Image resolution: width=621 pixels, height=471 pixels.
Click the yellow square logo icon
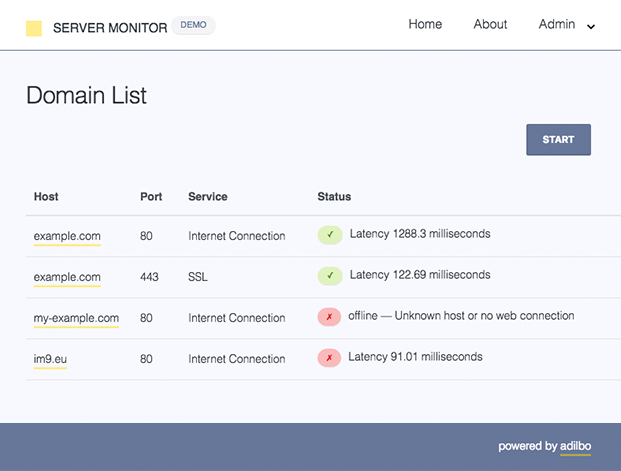(34, 29)
